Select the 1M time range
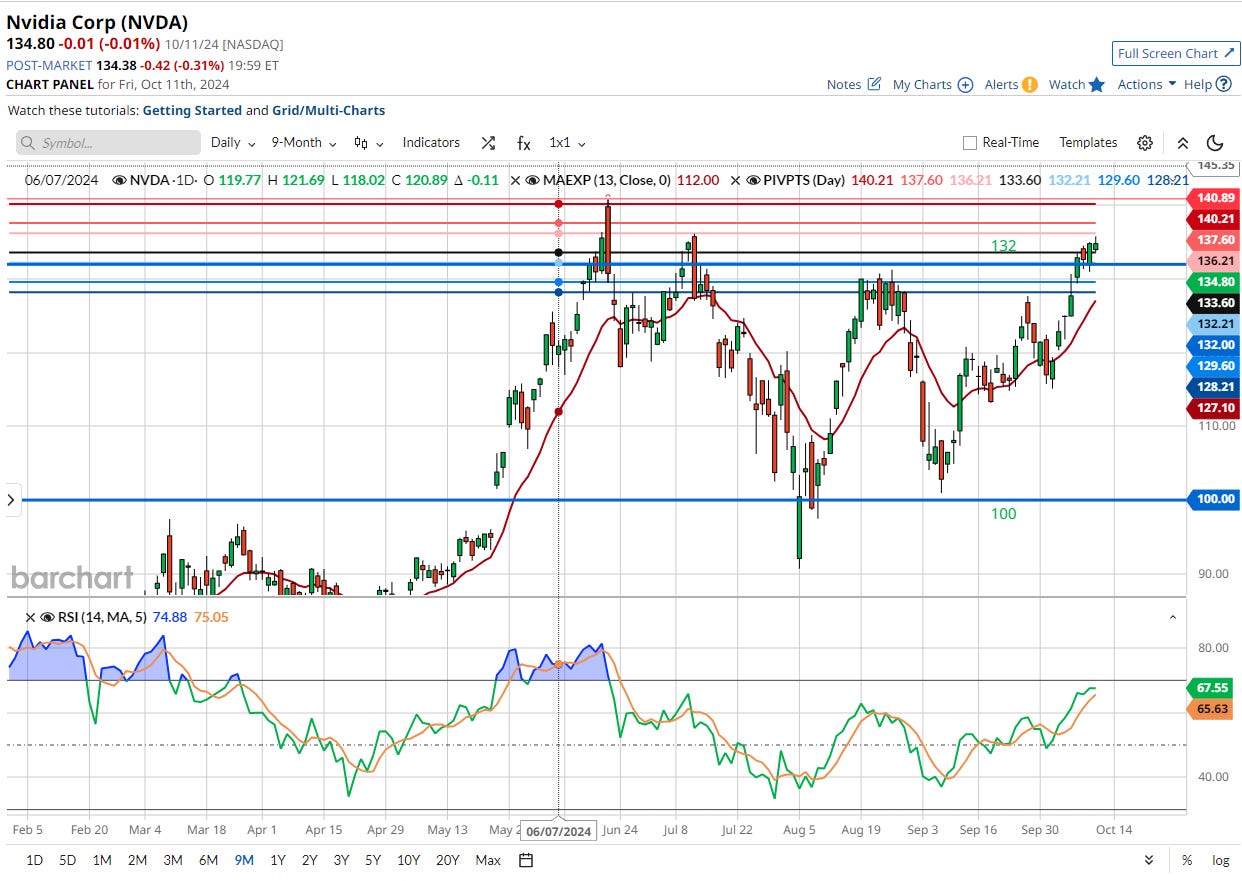Image resolution: width=1242 pixels, height=881 pixels. point(101,860)
